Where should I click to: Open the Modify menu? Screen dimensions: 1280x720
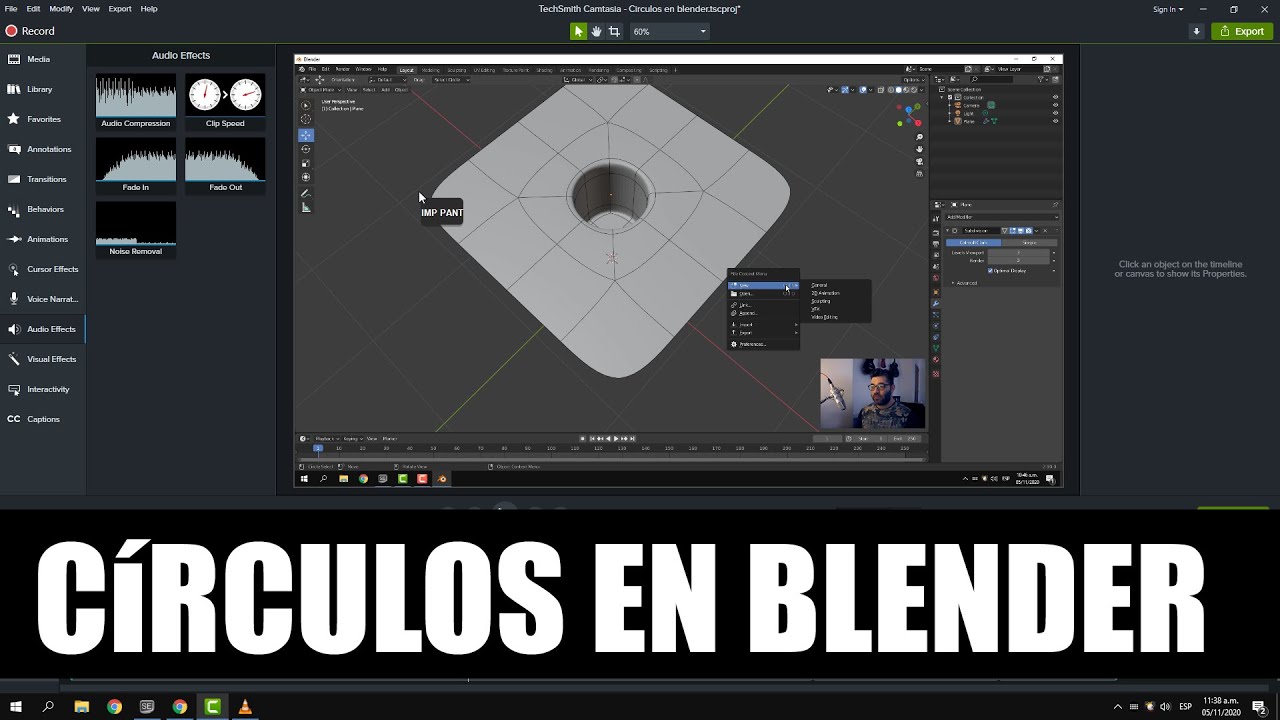(x=61, y=9)
